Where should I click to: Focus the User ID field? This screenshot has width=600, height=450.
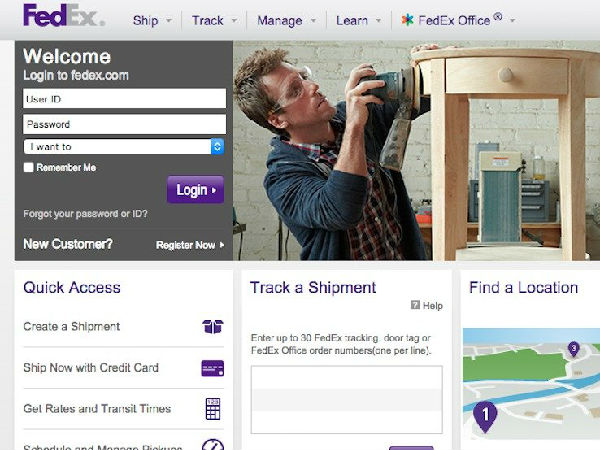point(124,99)
